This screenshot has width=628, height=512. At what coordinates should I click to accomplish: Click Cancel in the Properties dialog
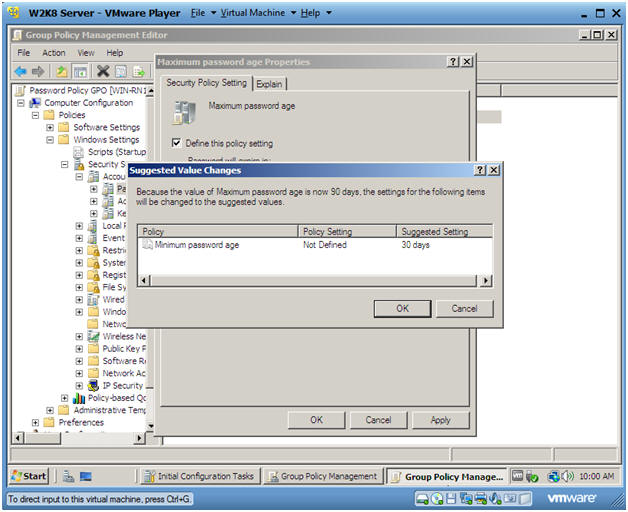coord(378,420)
